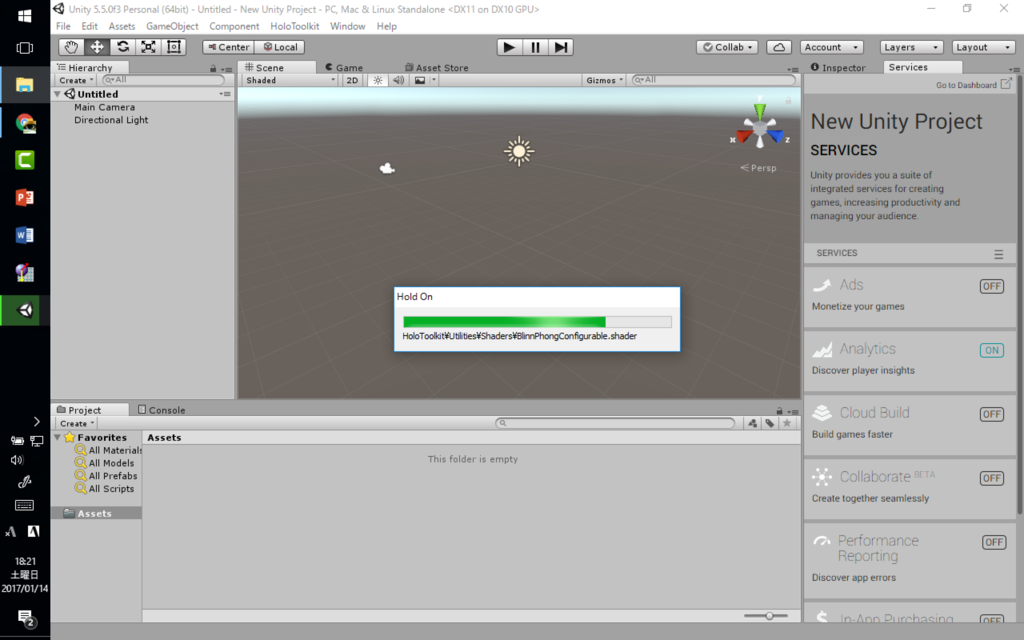Image resolution: width=1024 pixels, height=640 pixels.
Task: Switch to the Console tab
Action: coord(161,410)
